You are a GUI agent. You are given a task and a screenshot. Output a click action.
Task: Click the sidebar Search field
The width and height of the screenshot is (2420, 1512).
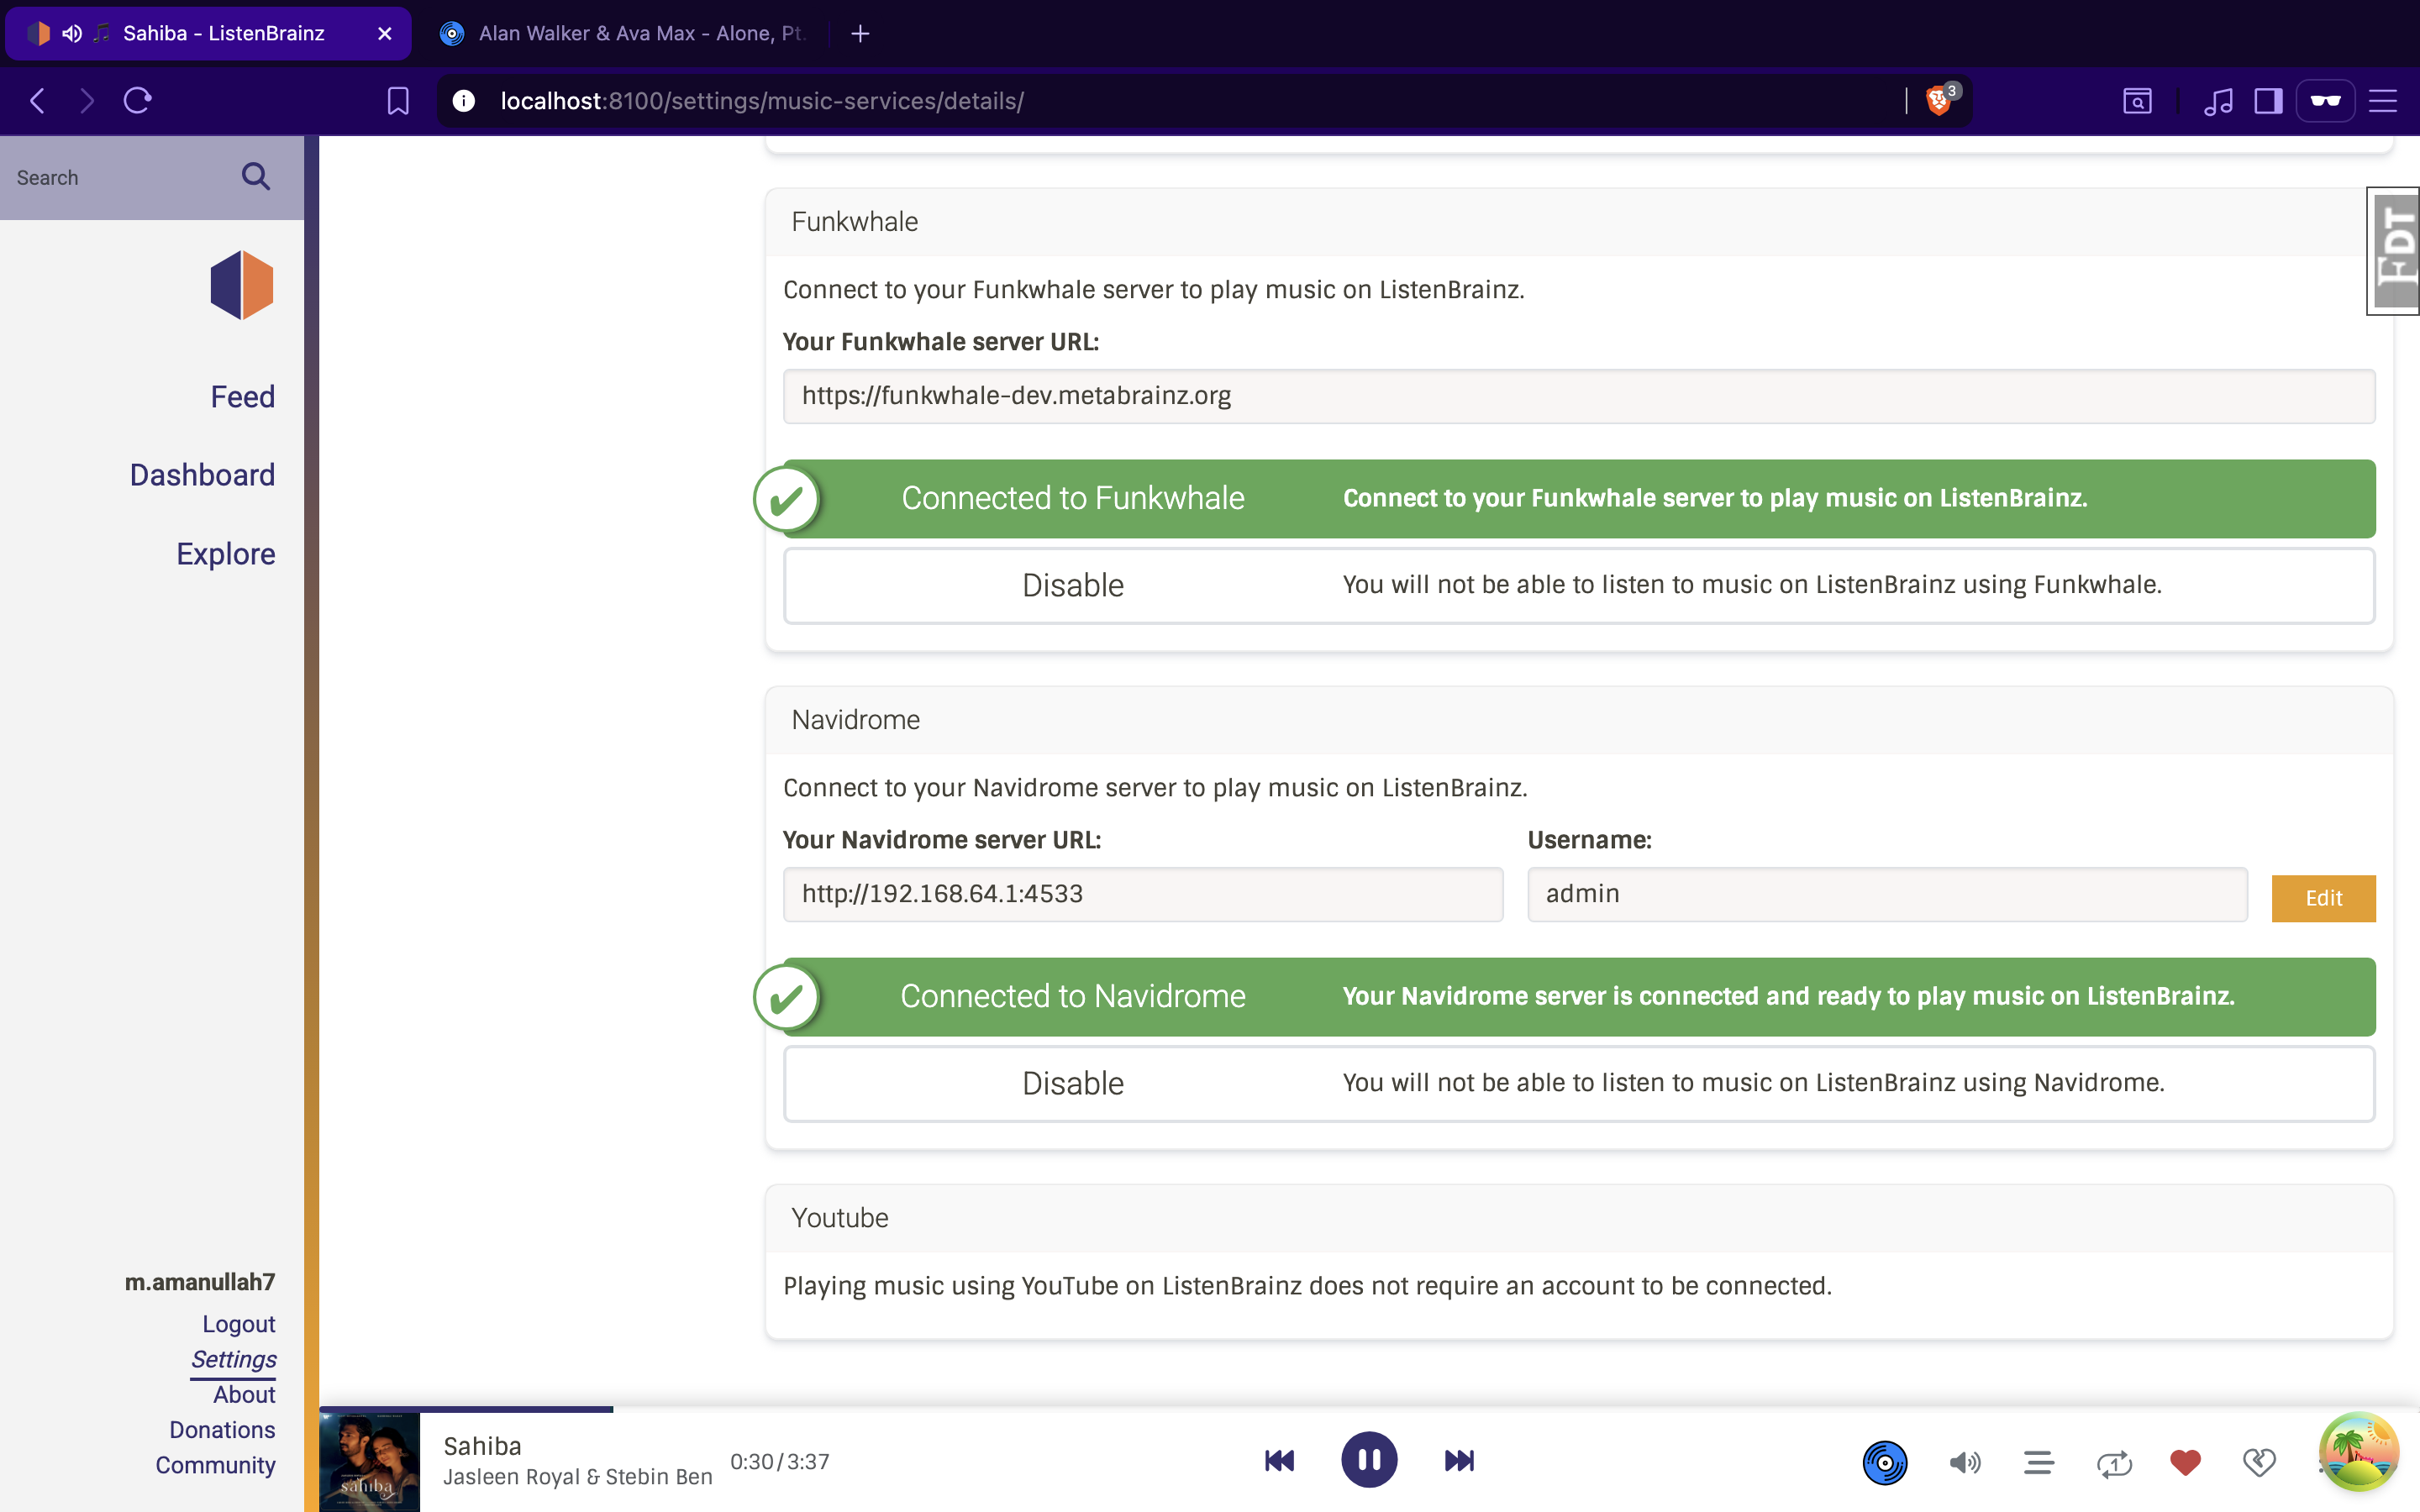(x=120, y=177)
